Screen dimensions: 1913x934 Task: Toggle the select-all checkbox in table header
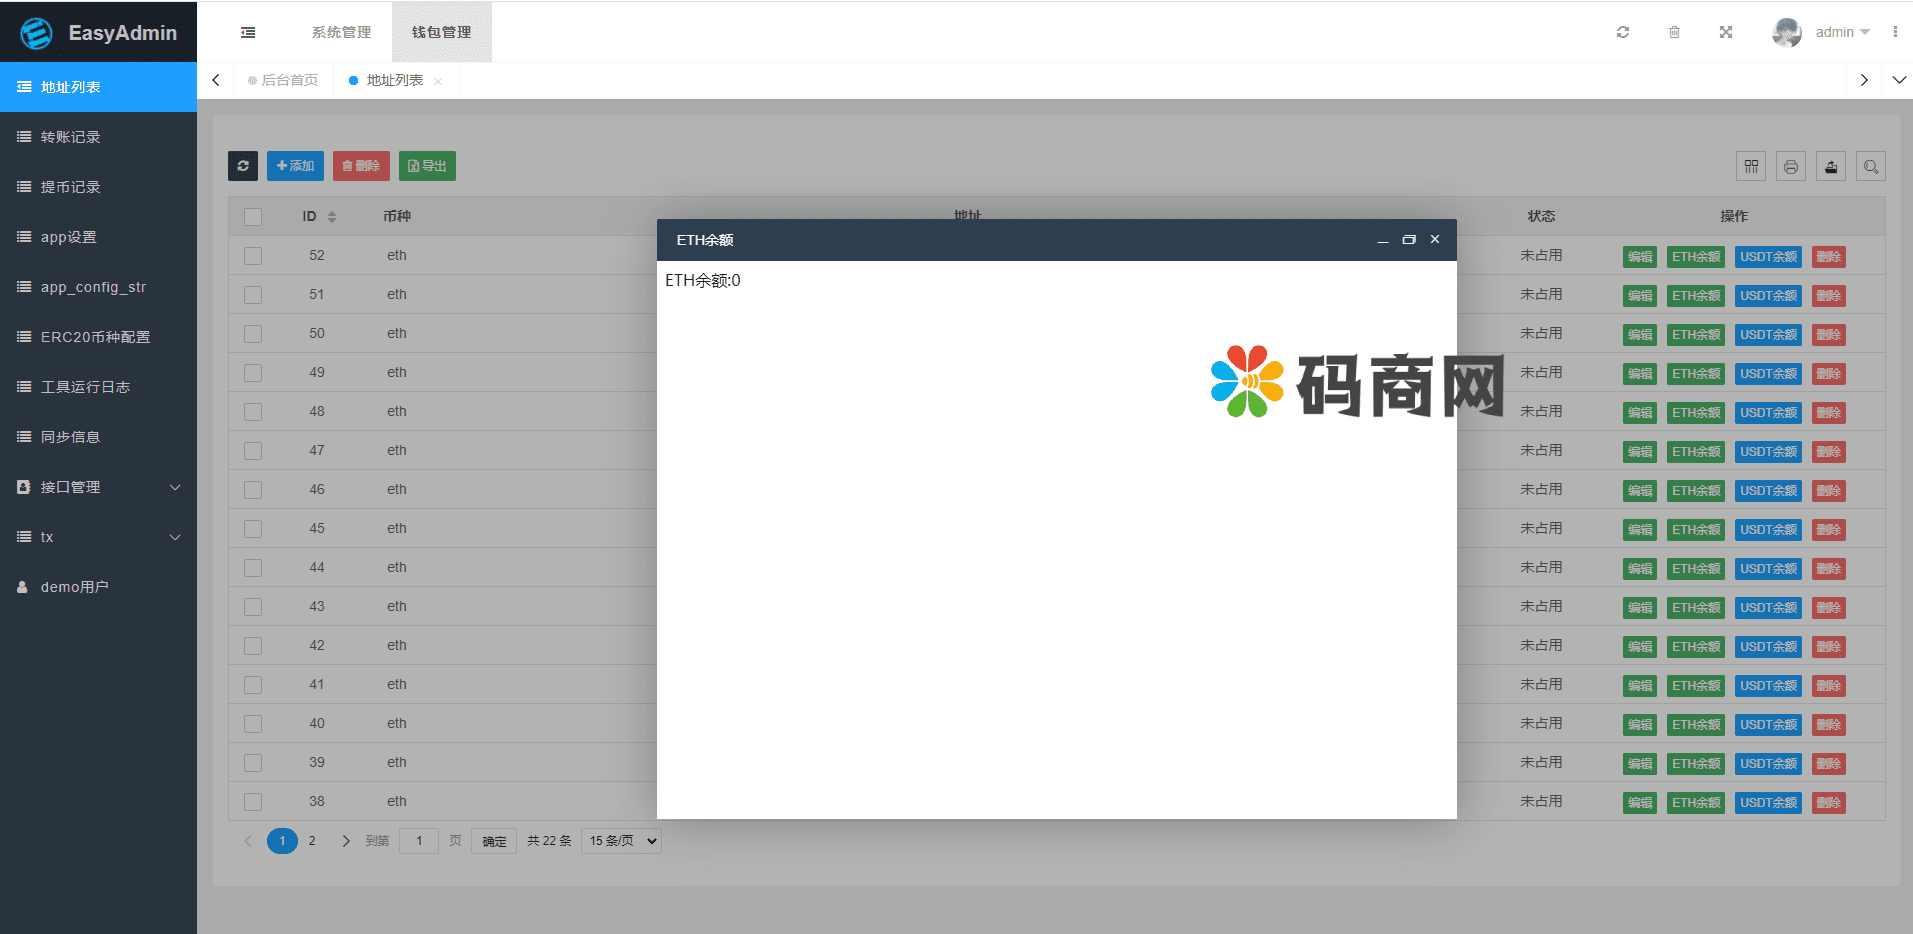(x=253, y=217)
